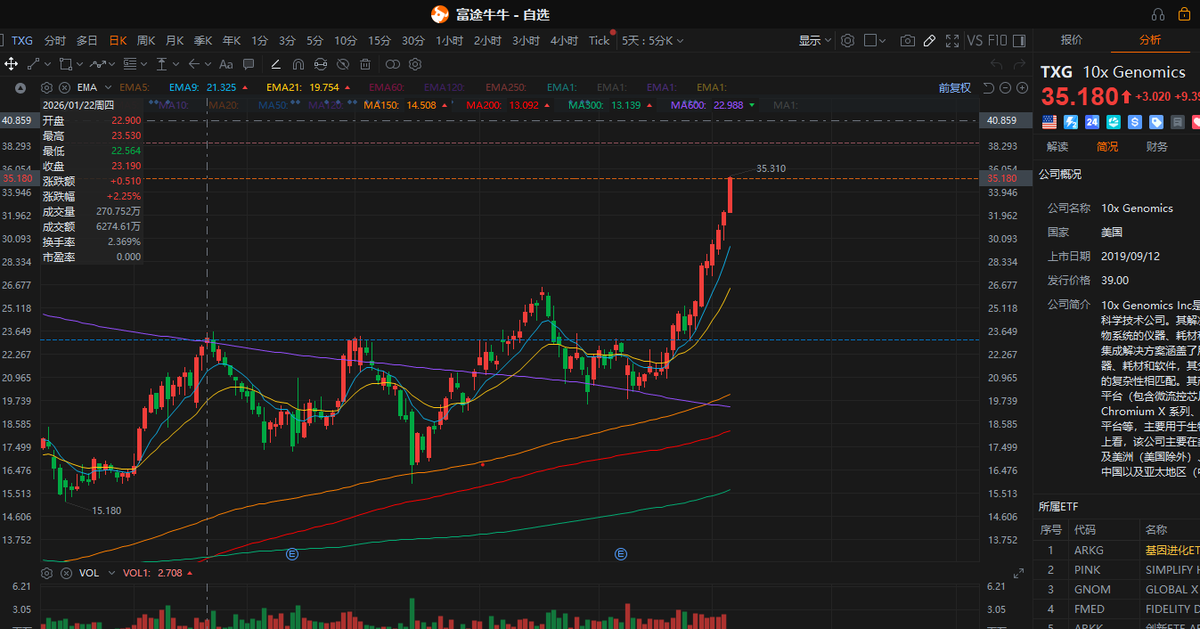This screenshot has height=629, width=1200.
Task: Open drawing toolbar settings gear
Action: click(x=415, y=64)
